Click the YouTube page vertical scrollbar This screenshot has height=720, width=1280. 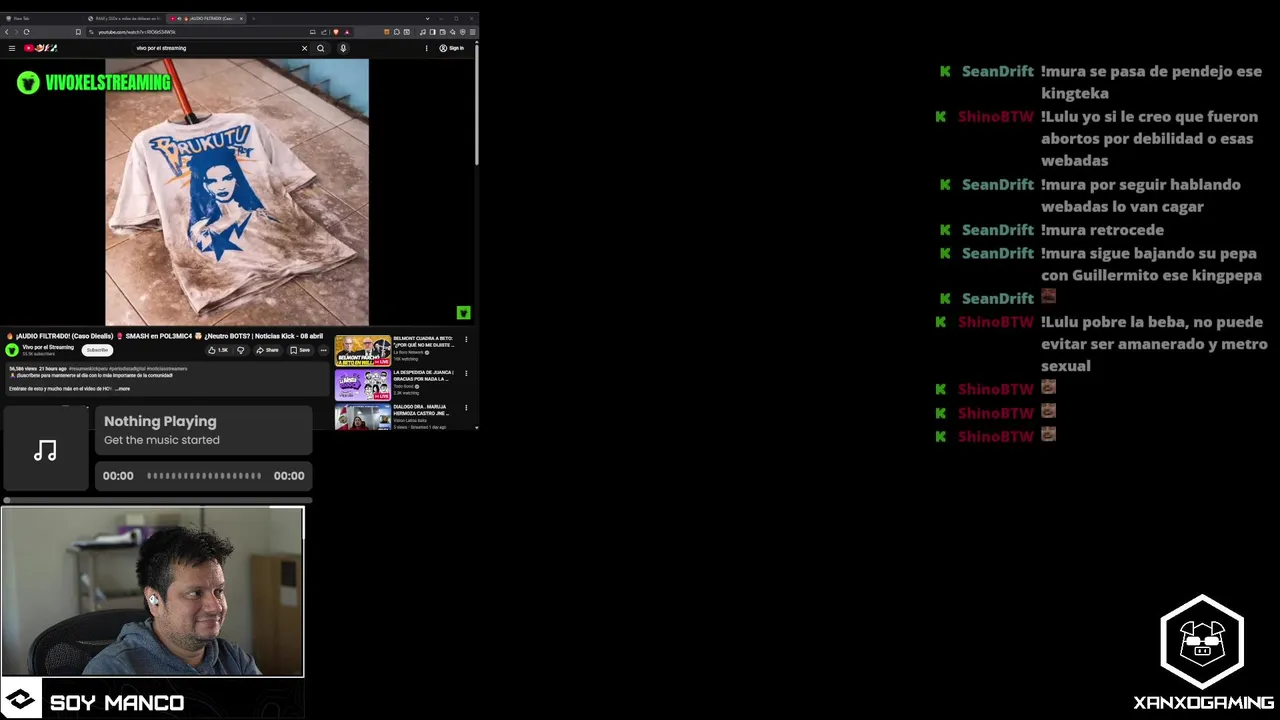(x=476, y=105)
